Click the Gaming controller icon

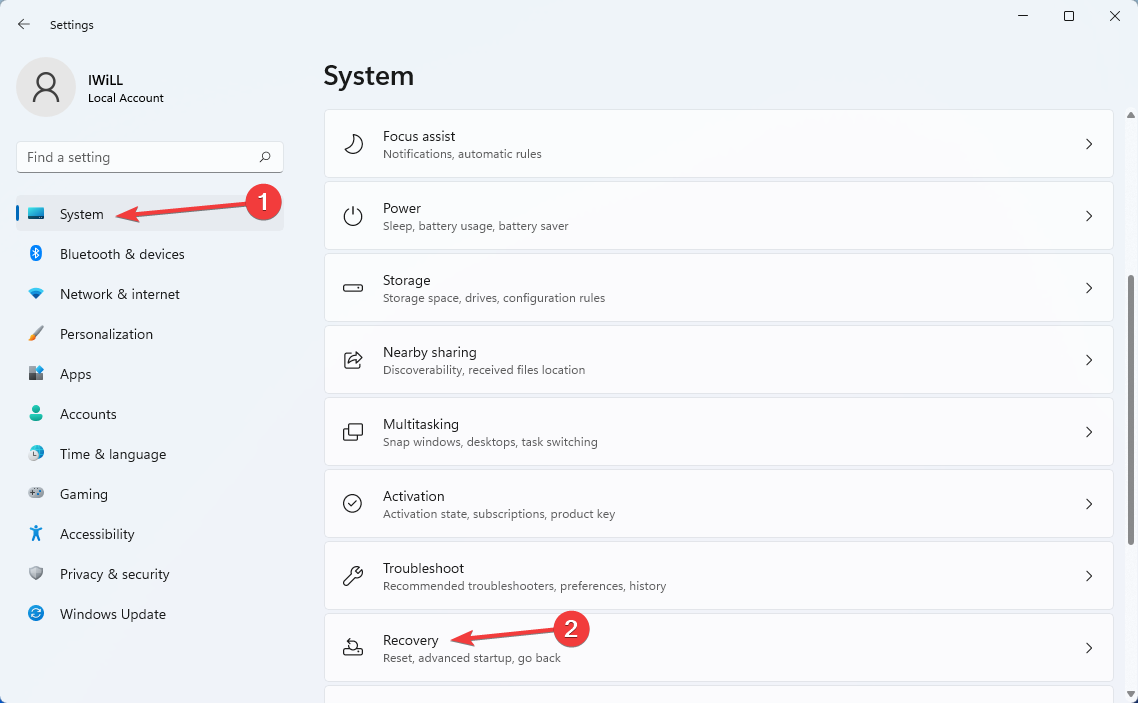(36, 493)
